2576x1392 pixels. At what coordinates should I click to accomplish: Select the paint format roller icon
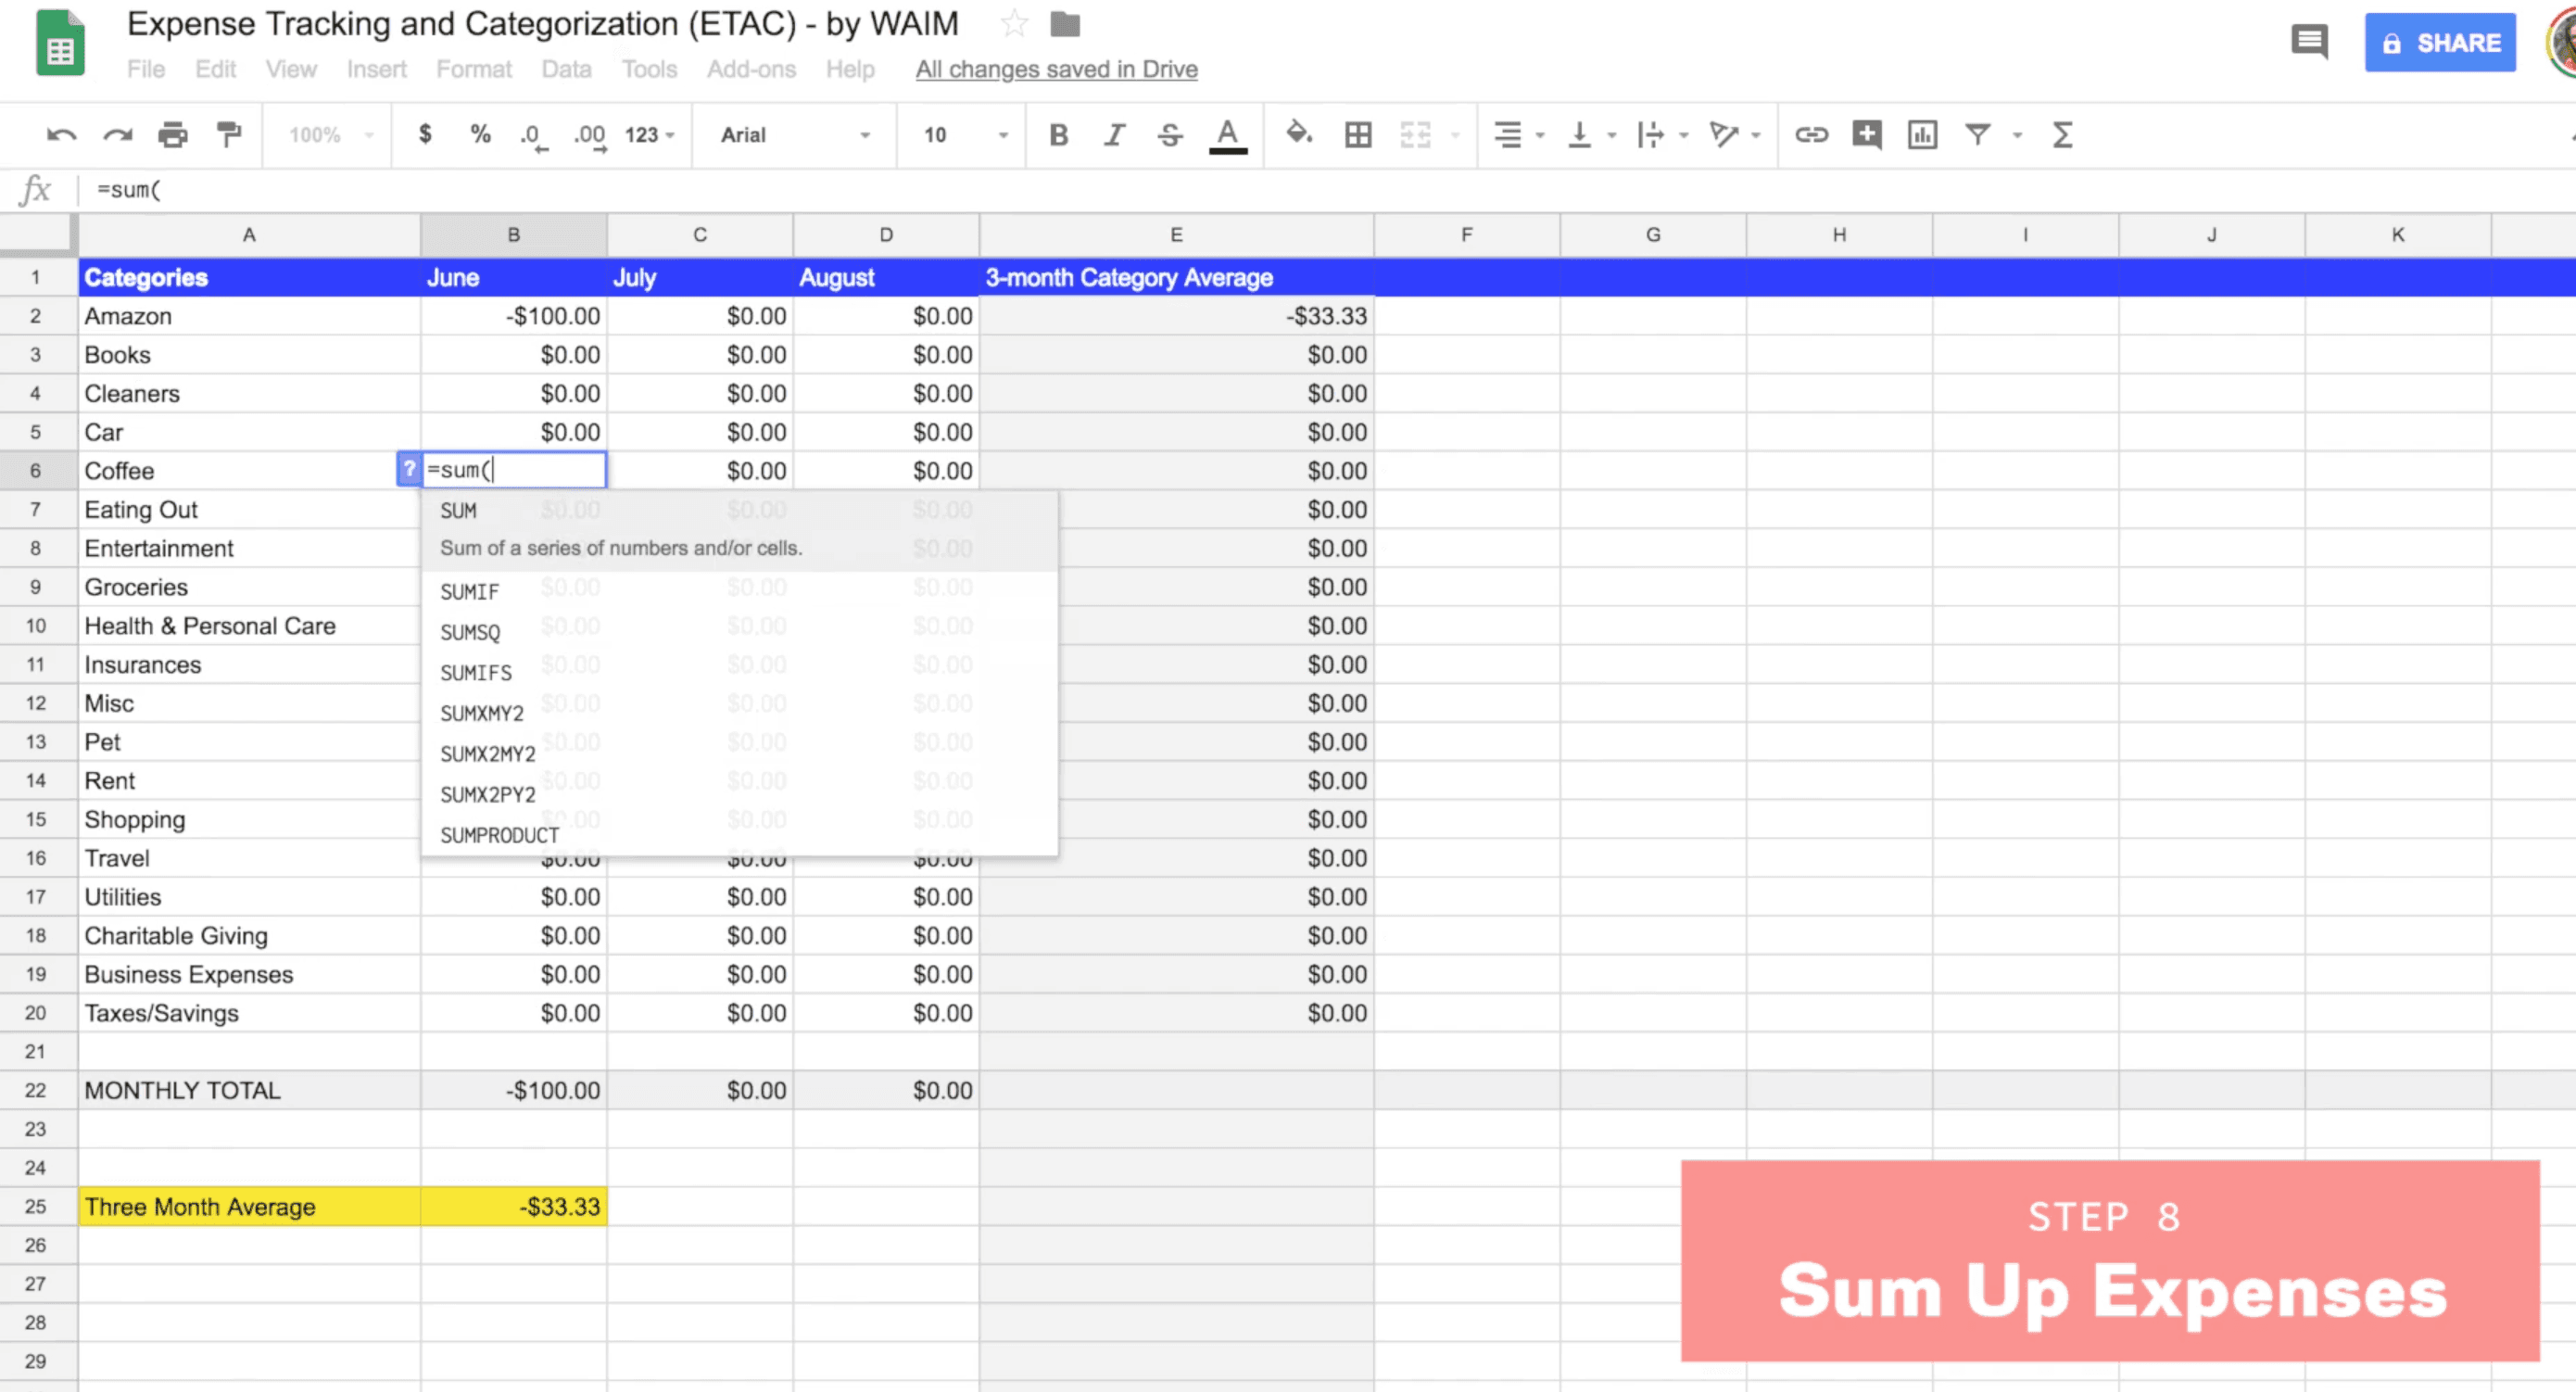(229, 135)
